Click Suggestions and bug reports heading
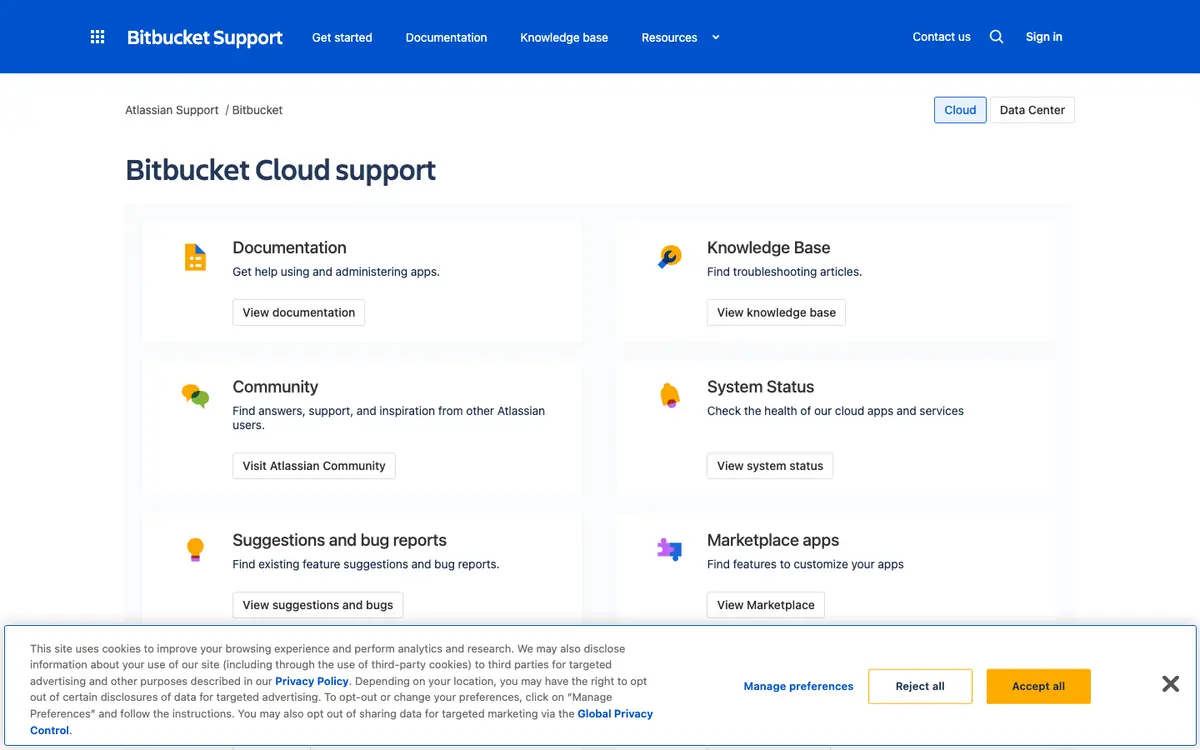 point(339,540)
